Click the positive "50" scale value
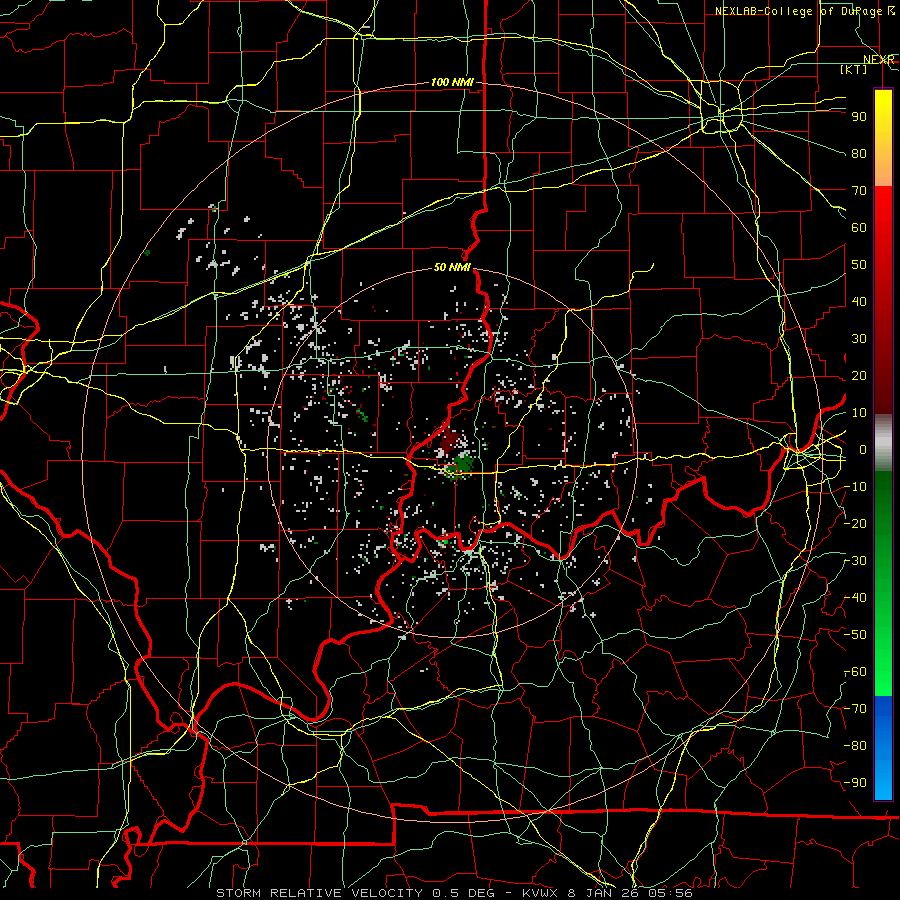 (859, 265)
